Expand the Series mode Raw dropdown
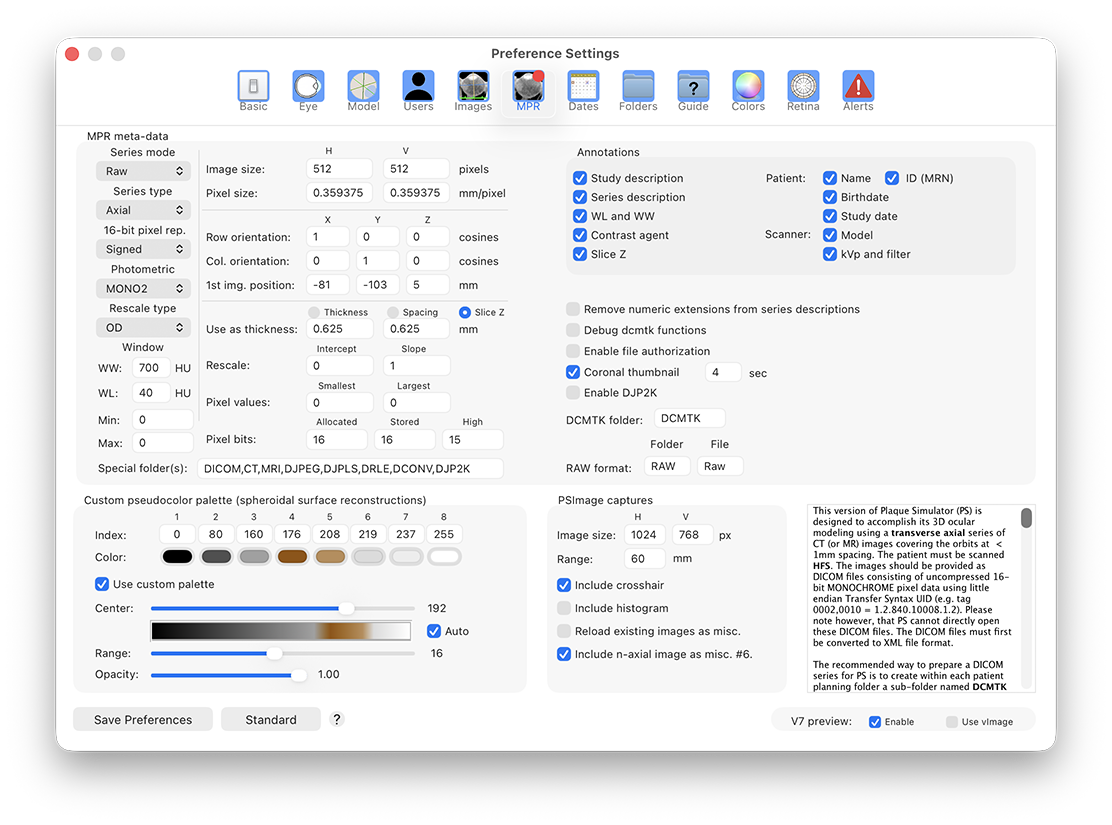1112x825 pixels. [143, 171]
